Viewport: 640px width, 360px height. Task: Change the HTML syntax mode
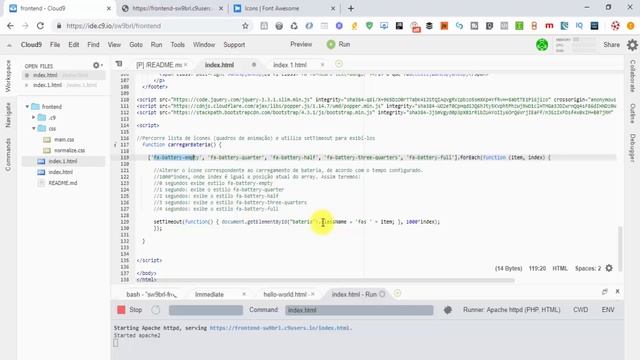coord(560,269)
